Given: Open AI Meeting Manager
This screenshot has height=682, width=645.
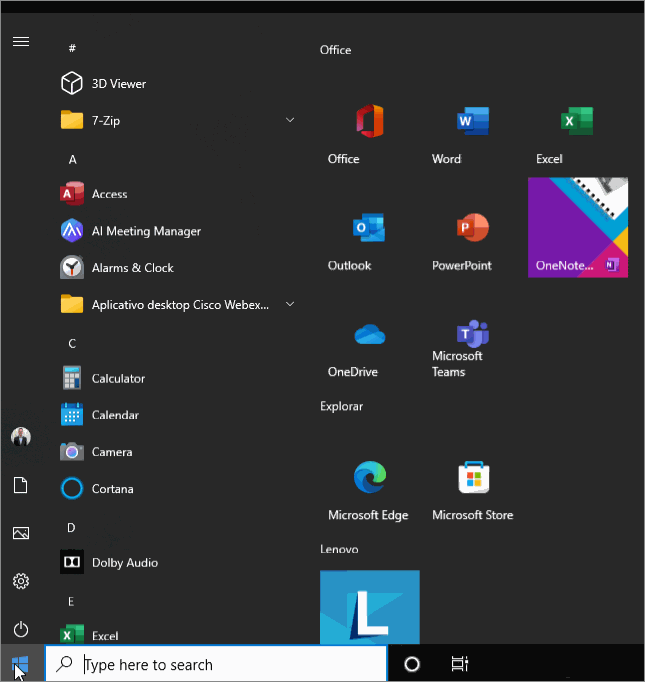Looking at the screenshot, I should point(178,231).
